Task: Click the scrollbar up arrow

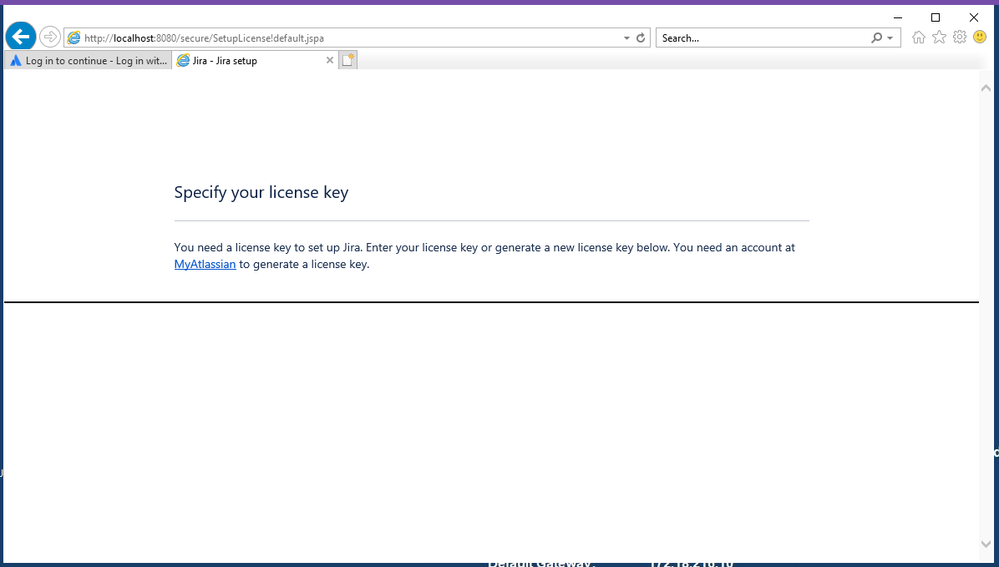Action: (x=986, y=89)
